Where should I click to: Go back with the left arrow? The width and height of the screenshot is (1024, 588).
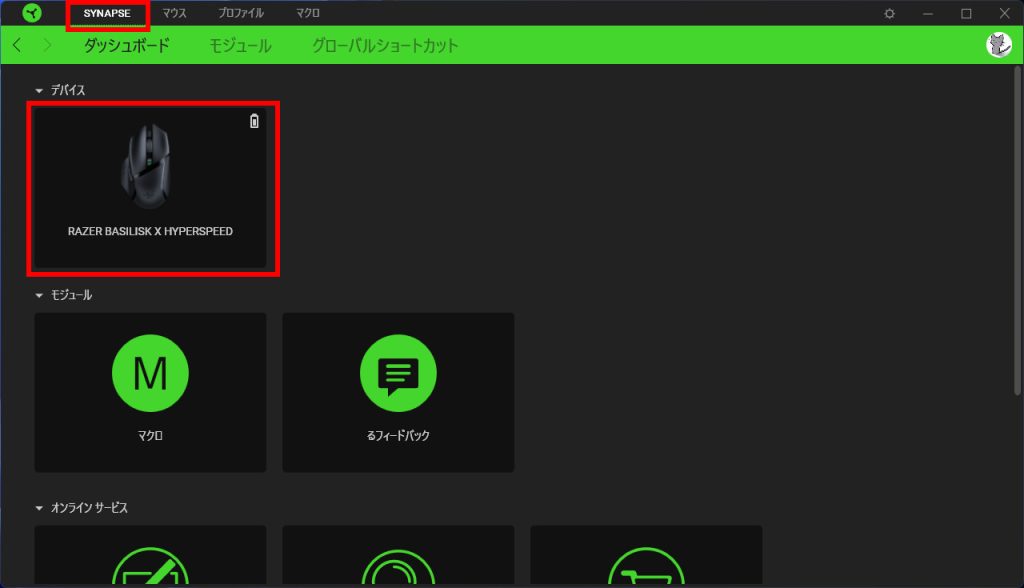point(17,45)
